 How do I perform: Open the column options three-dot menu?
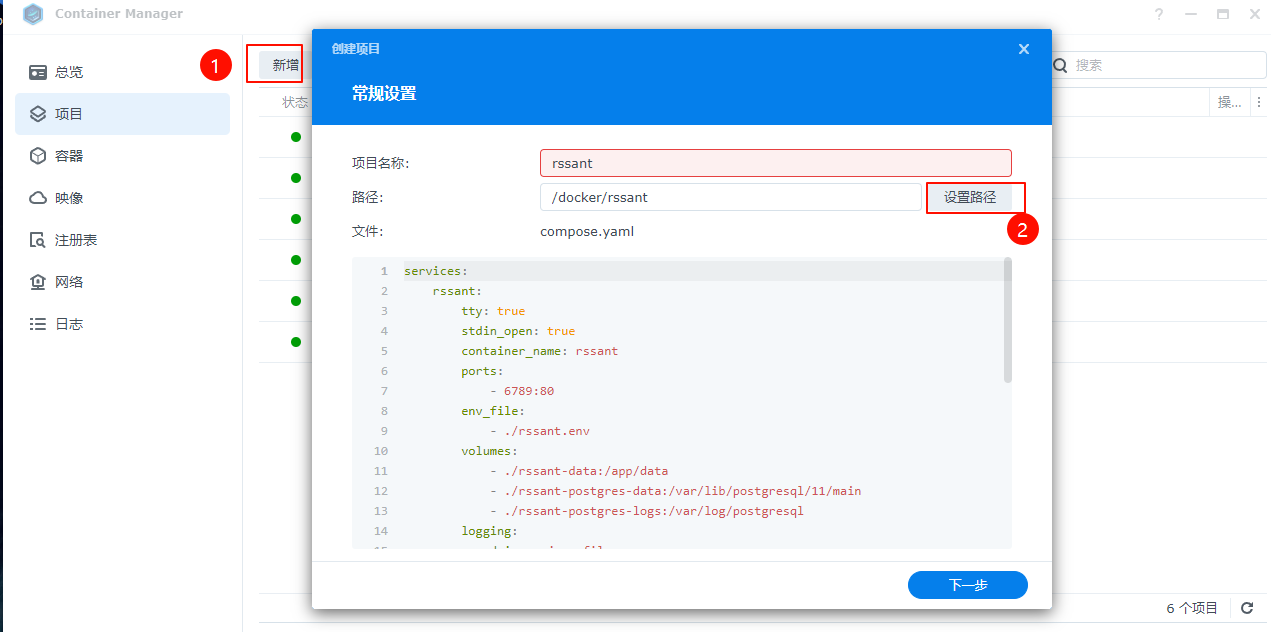click(x=1258, y=102)
